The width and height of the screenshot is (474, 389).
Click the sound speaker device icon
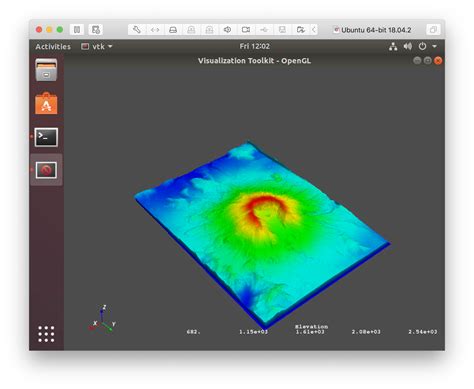227,30
